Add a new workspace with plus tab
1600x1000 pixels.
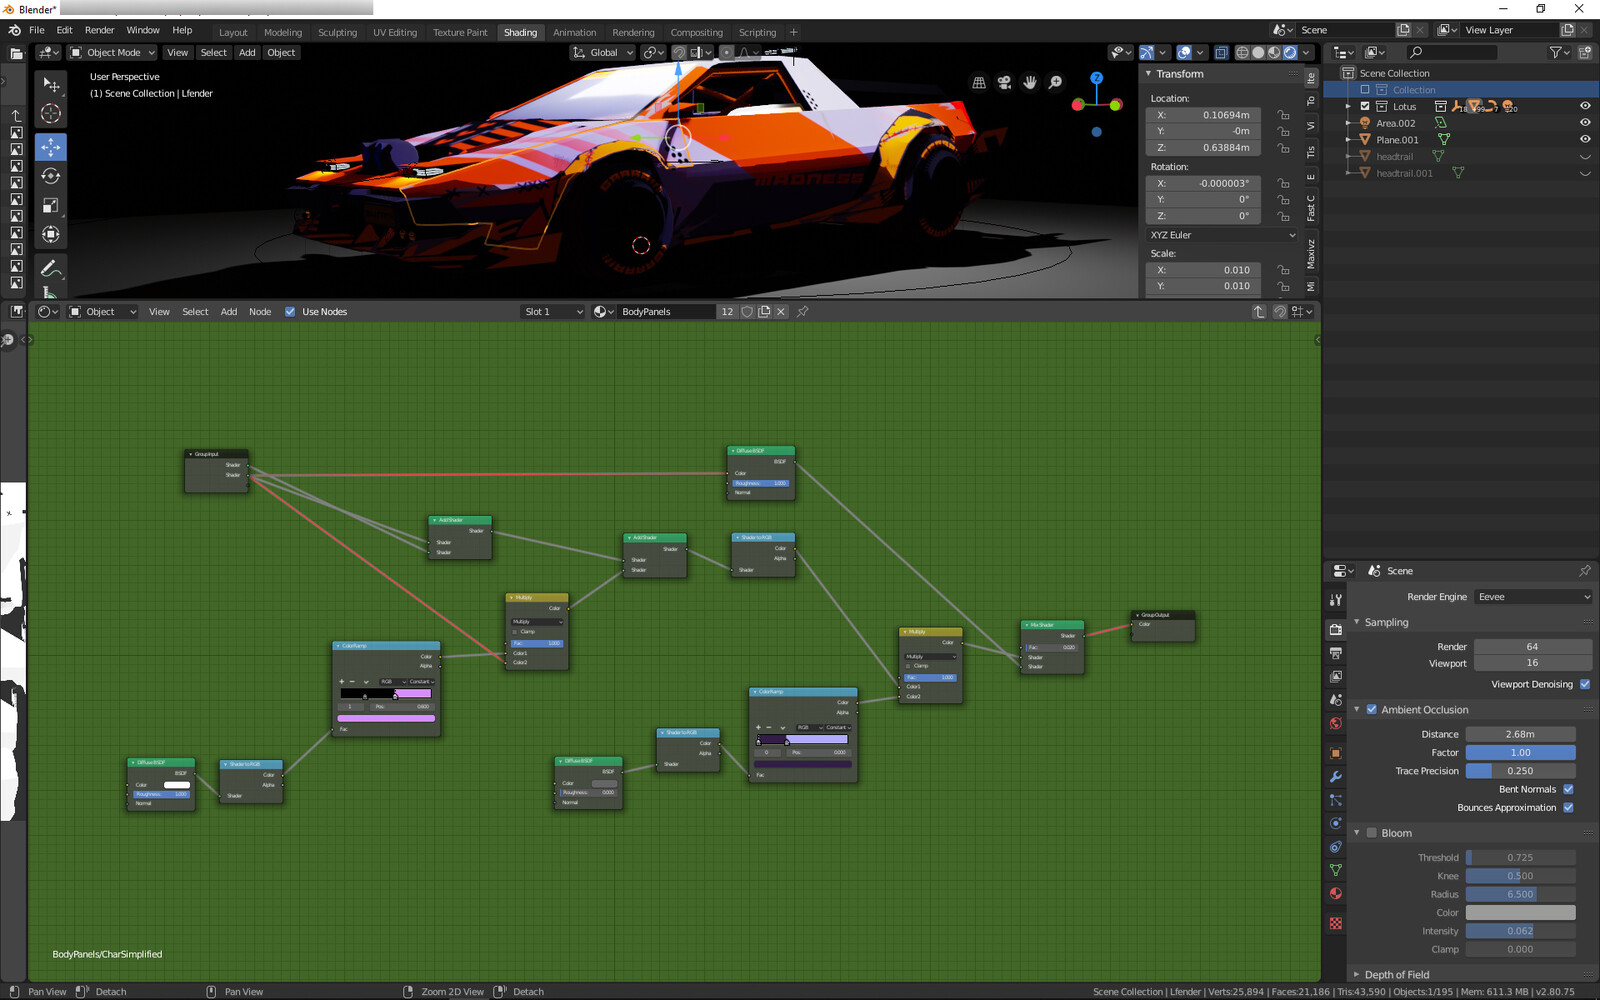click(794, 33)
